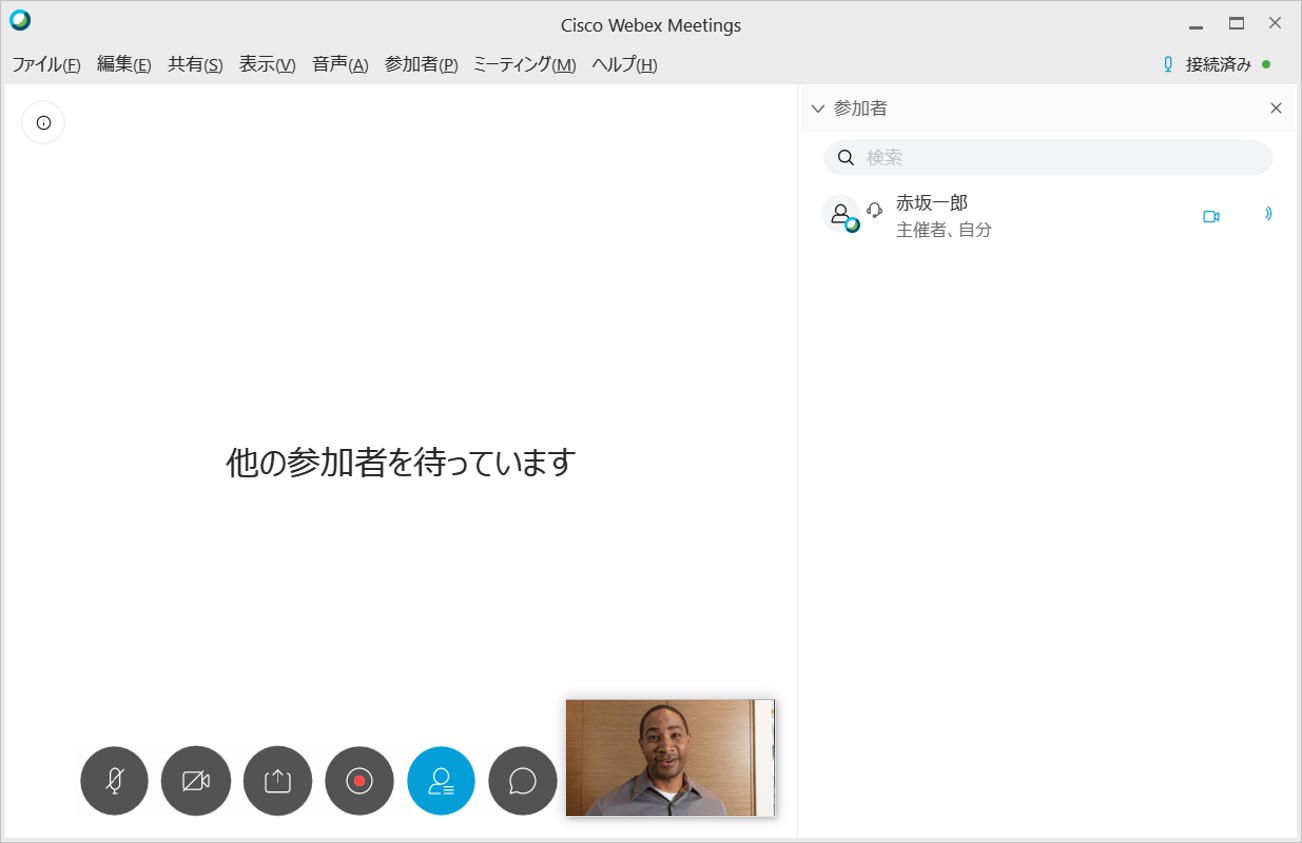Click the self-view video thumbnail
1302x843 pixels.
click(670, 757)
